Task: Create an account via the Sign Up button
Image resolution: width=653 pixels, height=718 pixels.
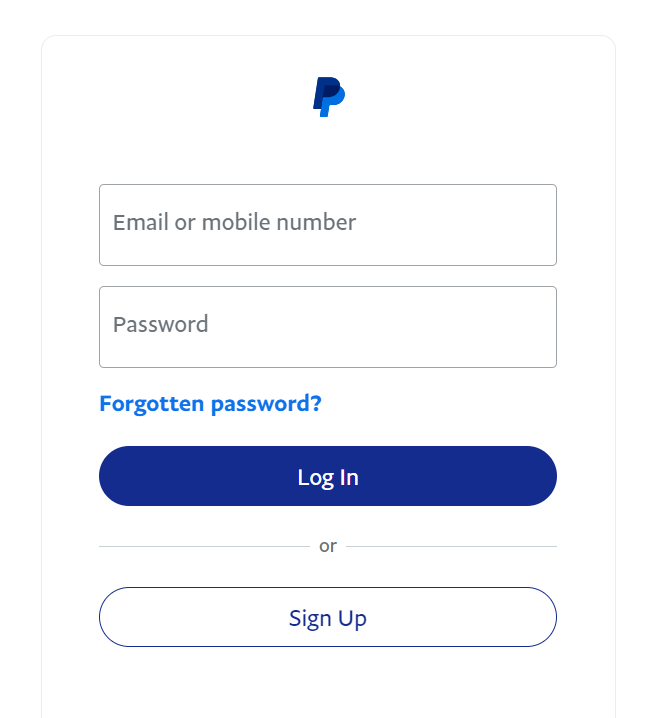Action: point(327,617)
